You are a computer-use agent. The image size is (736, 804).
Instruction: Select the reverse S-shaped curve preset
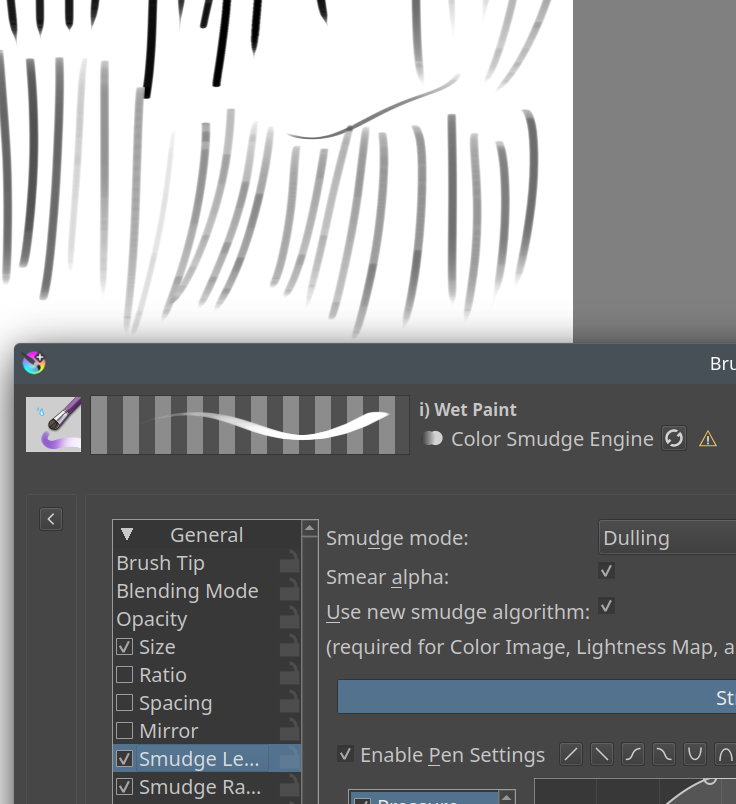(x=664, y=754)
